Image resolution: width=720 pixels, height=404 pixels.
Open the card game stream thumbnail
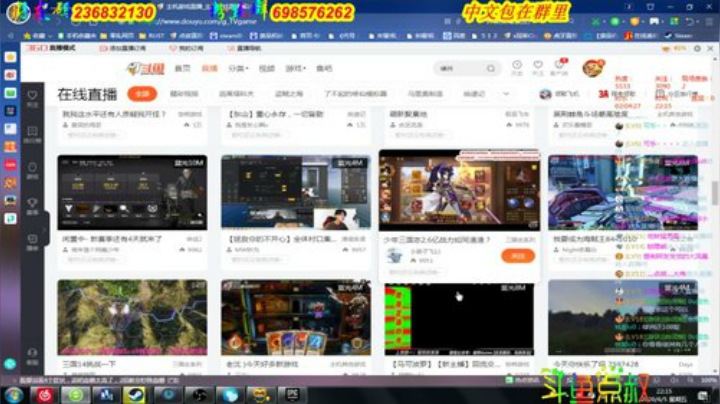(296, 317)
